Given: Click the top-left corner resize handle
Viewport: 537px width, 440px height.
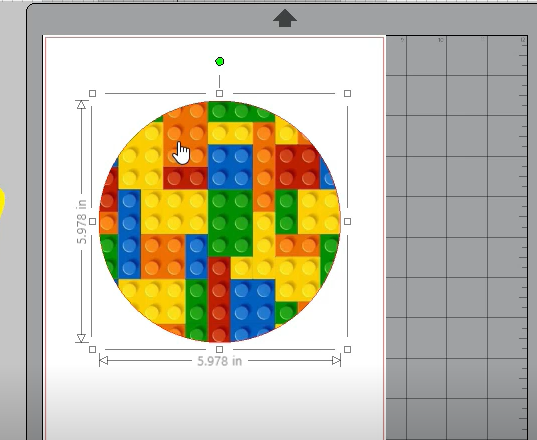Looking at the screenshot, I should pos(92,93).
